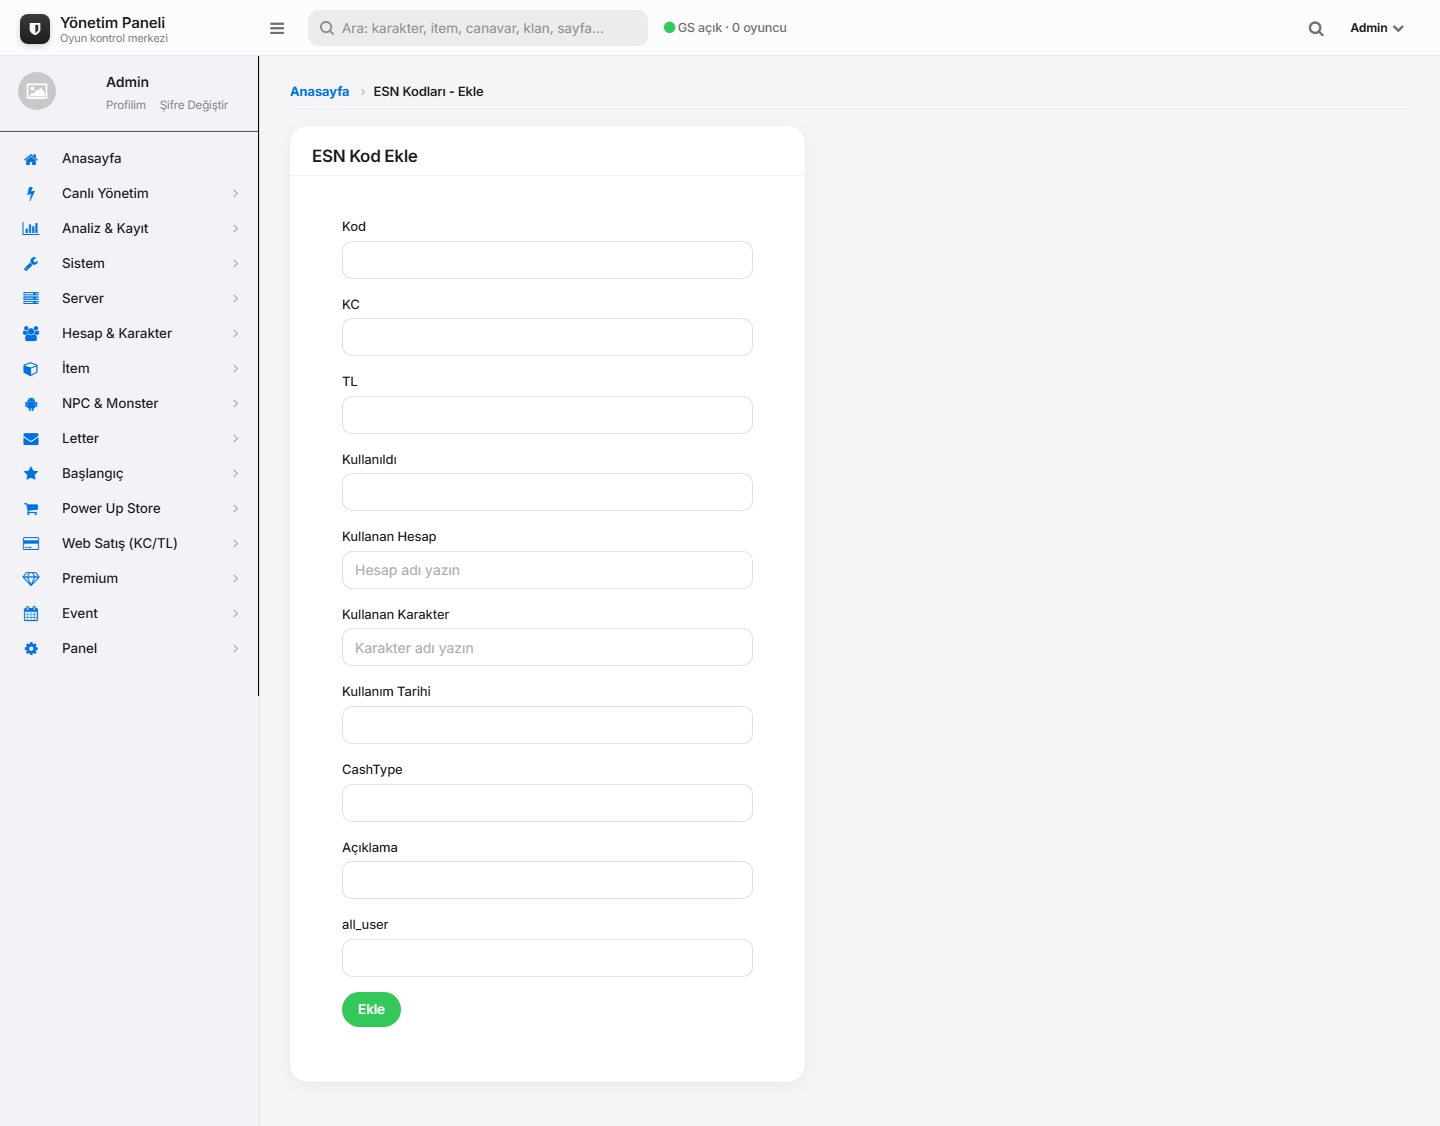The width and height of the screenshot is (1440, 1126).
Task: Open the Power Up Store menu
Action: 129,509
